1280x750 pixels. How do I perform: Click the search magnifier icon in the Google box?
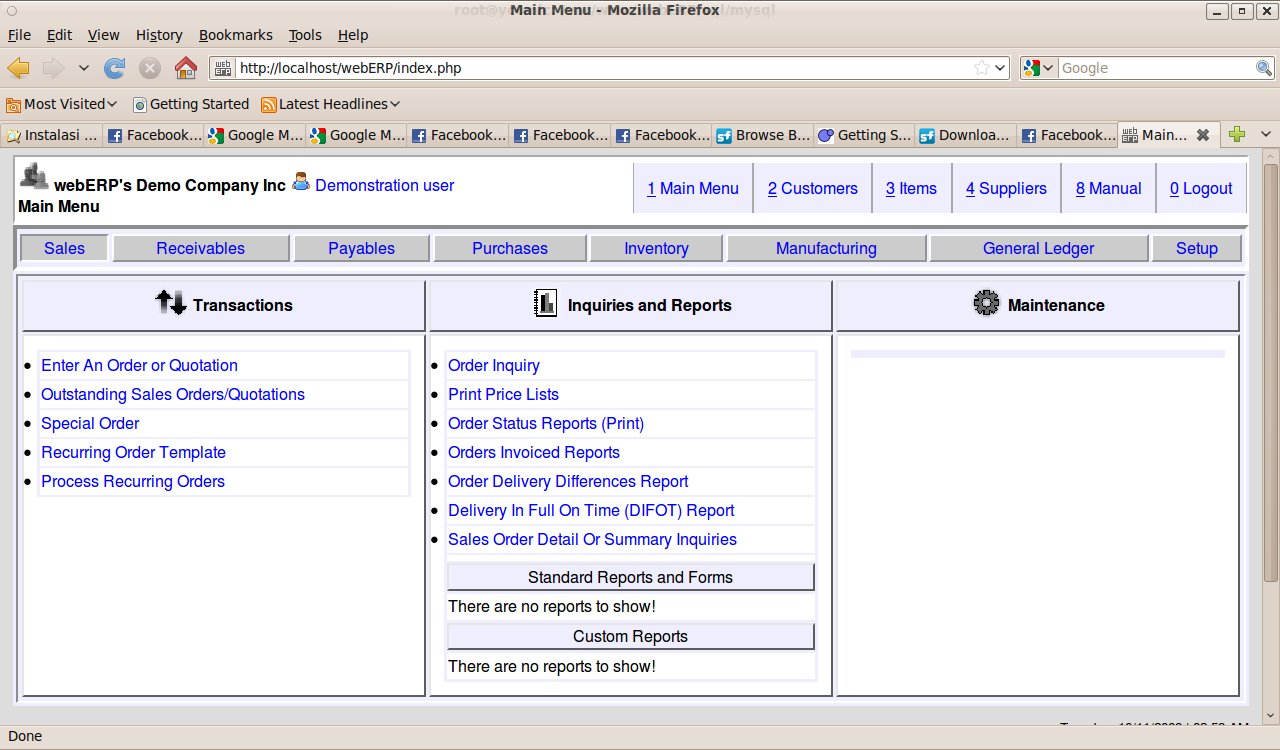(1264, 68)
